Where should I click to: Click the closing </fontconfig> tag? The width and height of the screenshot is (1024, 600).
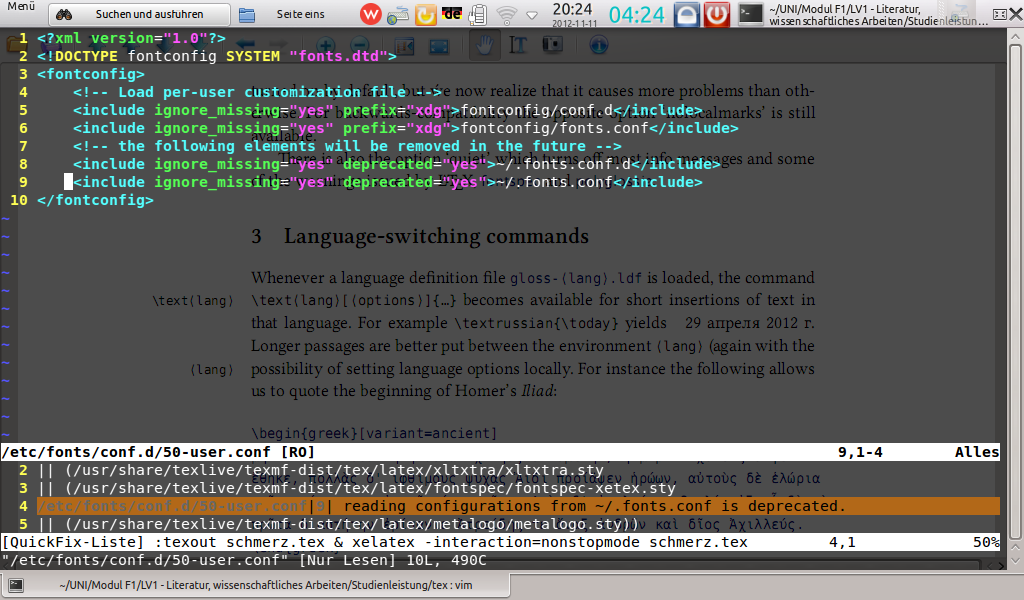[x=95, y=200]
